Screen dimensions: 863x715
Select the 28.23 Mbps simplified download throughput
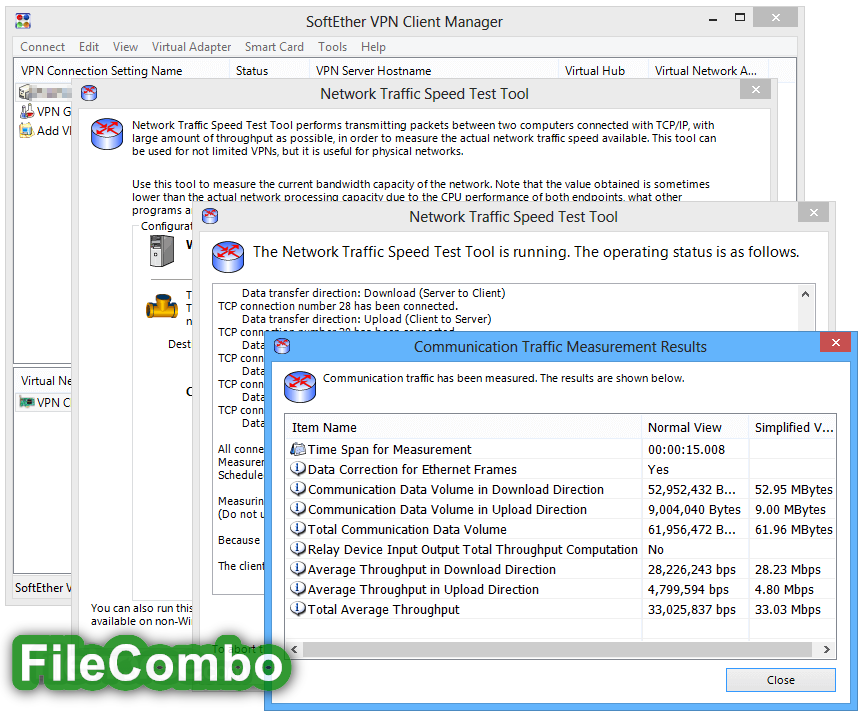[788, 569]
